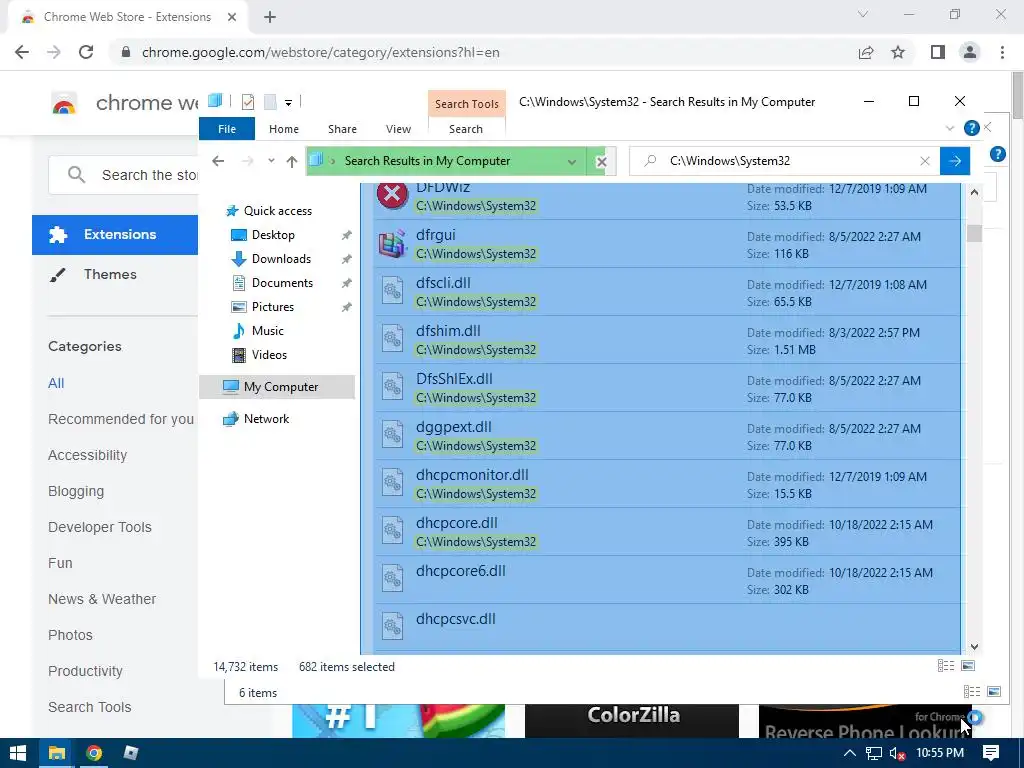
Task: Click the Chrome address bar URL
Action: pyautogui.click(x=321, y=52)
